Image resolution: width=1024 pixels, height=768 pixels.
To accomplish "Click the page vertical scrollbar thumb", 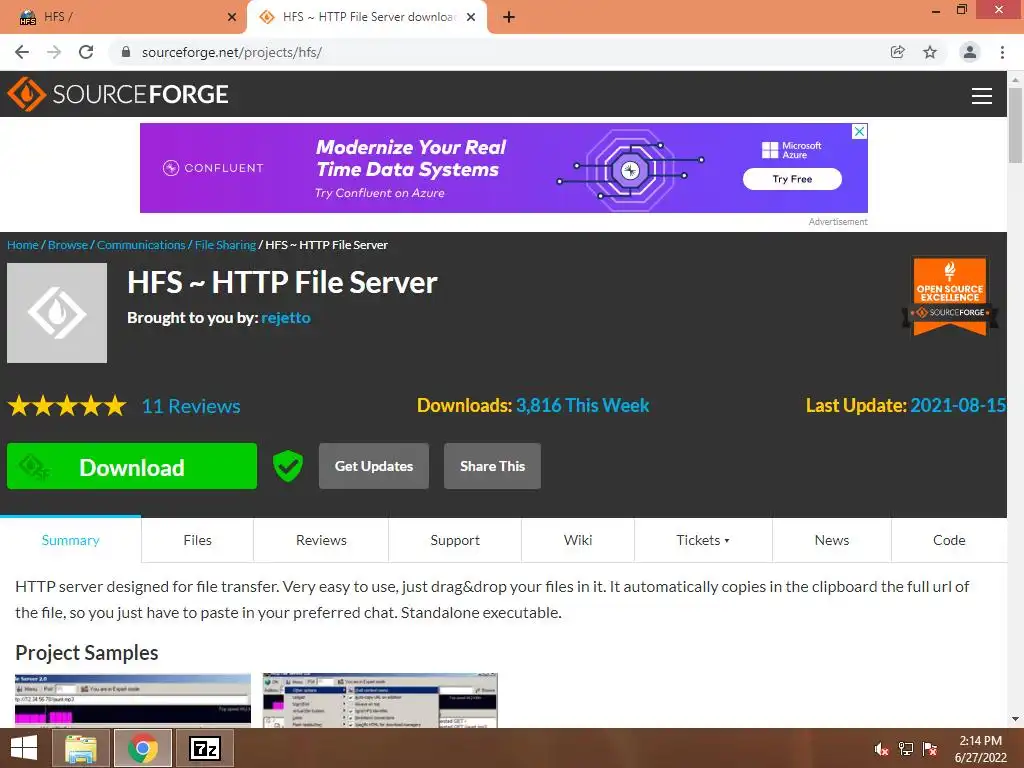I will click(x=1016, y=124).
